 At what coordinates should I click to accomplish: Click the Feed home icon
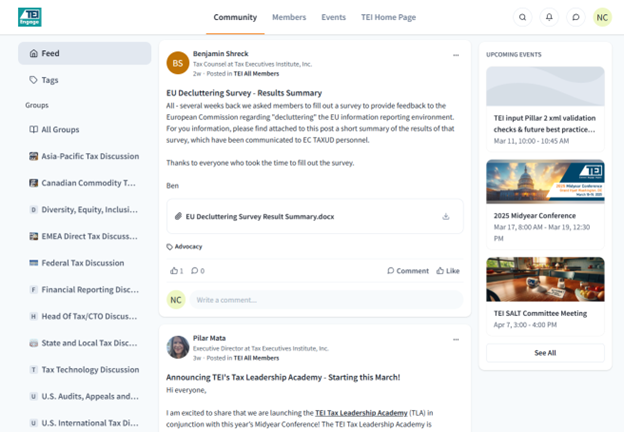[34, 53]
